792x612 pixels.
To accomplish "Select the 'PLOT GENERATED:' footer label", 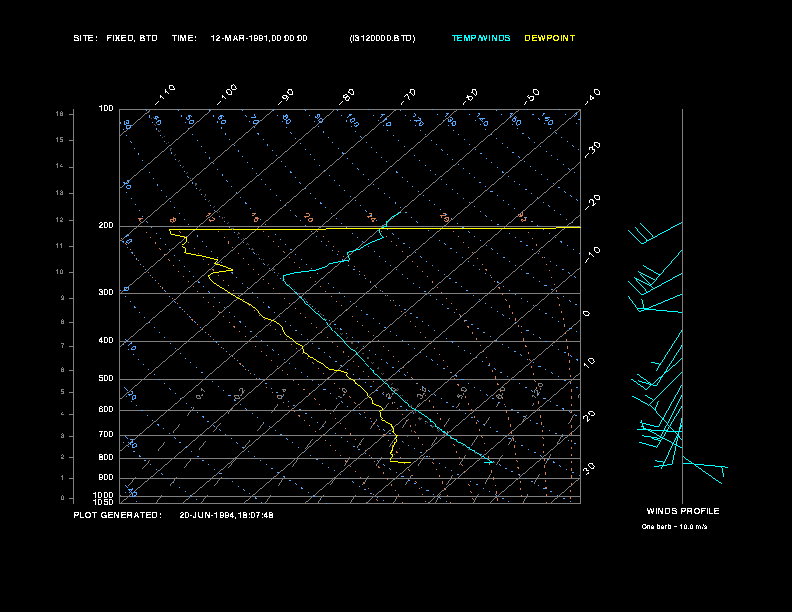I will tap(118, 515).
